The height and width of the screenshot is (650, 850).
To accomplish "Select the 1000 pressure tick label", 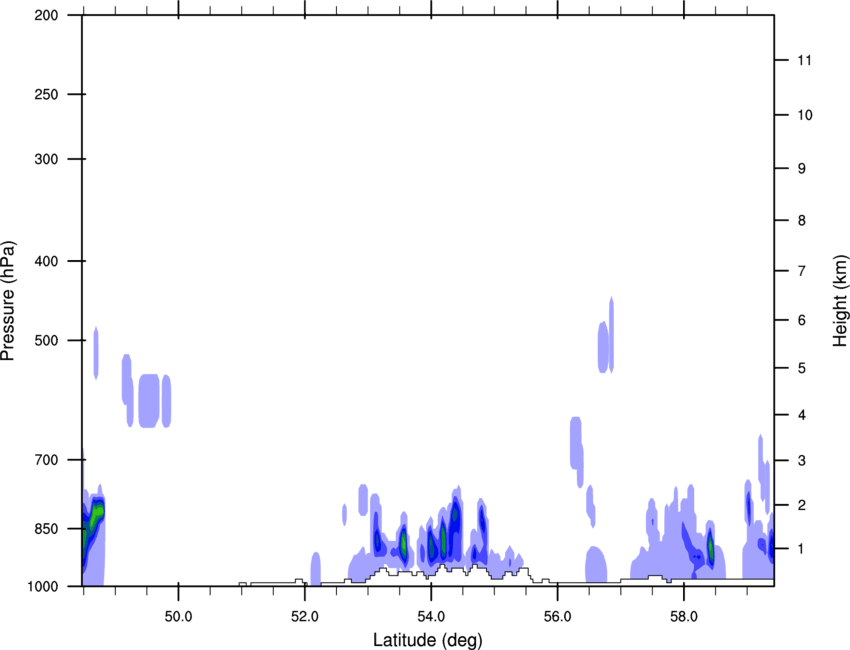I will (42, 586).
